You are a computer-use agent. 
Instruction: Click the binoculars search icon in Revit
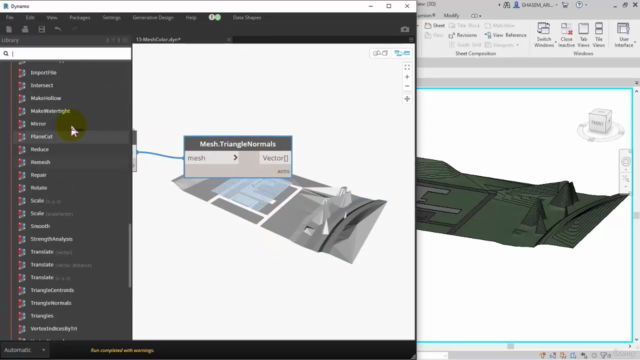pos(507,5)
